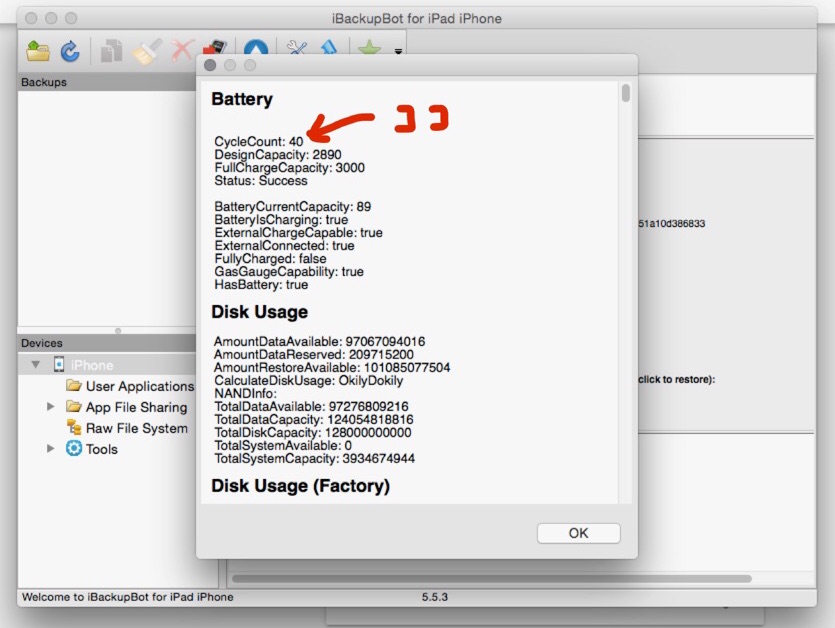Click the blue refresh arrow icon
835x628 pixels.
click(x=70, y=52)
